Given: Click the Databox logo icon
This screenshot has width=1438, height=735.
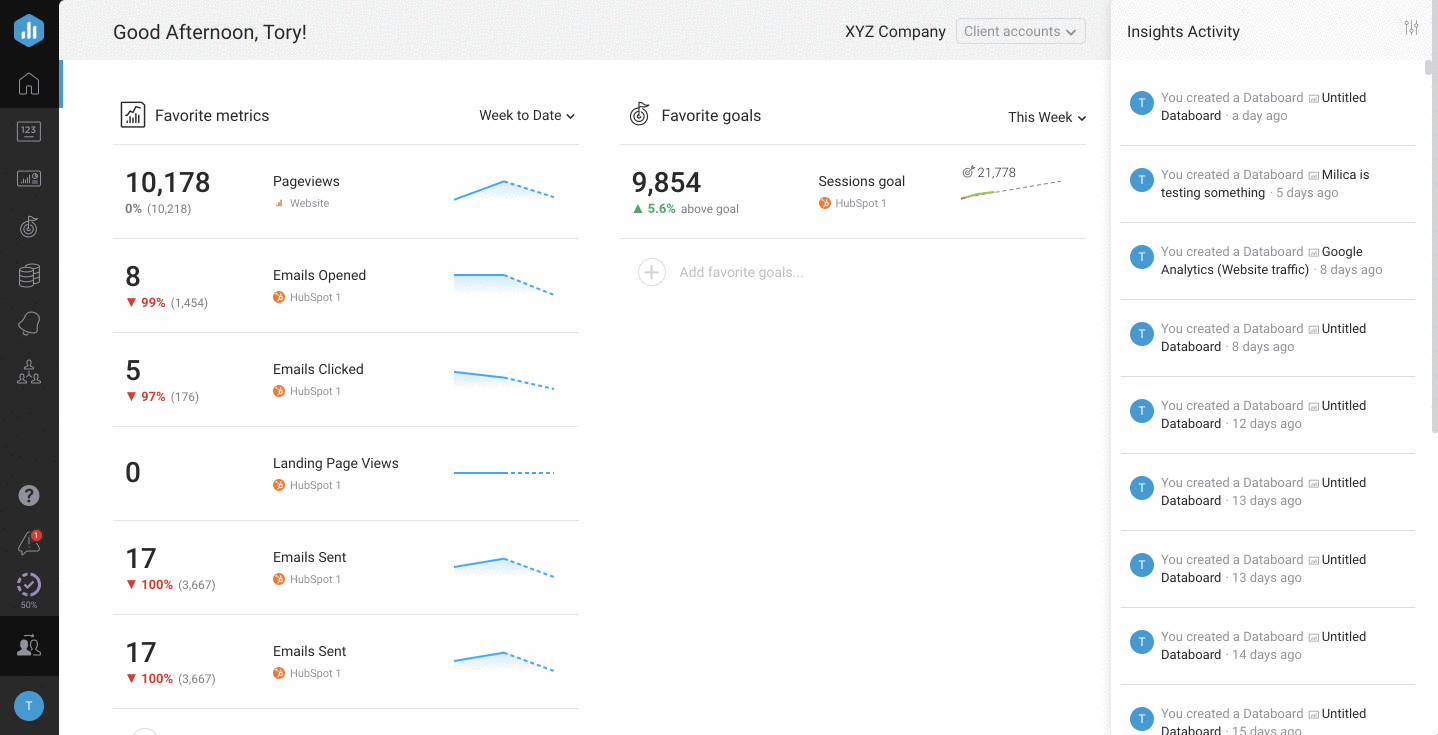Looking at the screenshot, I should (x=29, y=30).
